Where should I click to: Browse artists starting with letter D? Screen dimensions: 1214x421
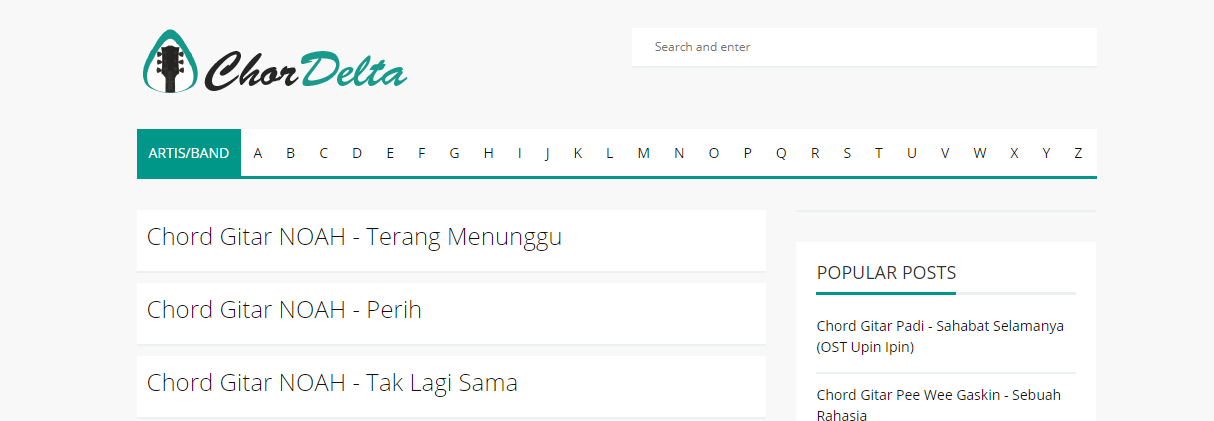tap(357, 153)
